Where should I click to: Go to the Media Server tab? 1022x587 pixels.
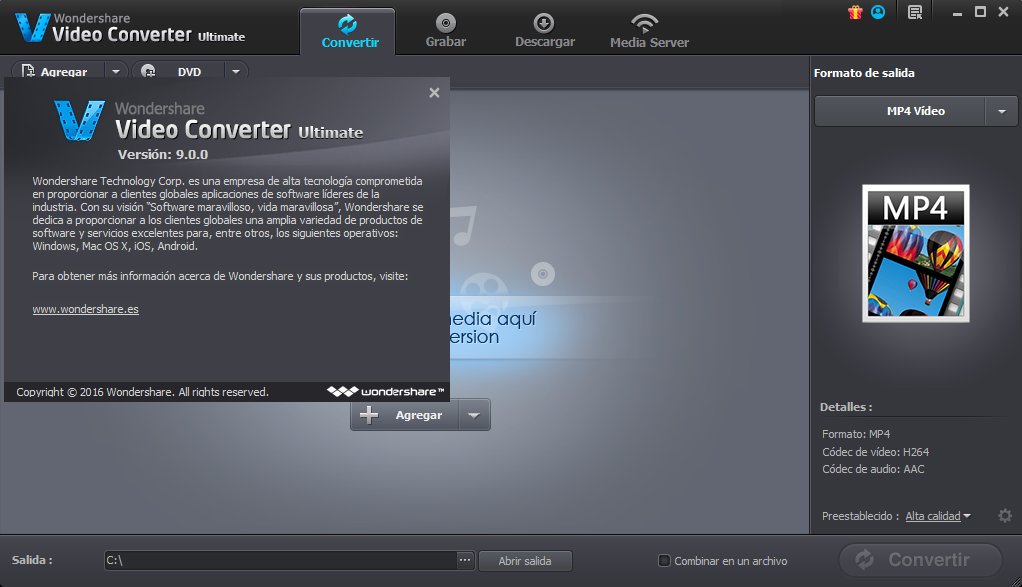click(x=649, y=32)
